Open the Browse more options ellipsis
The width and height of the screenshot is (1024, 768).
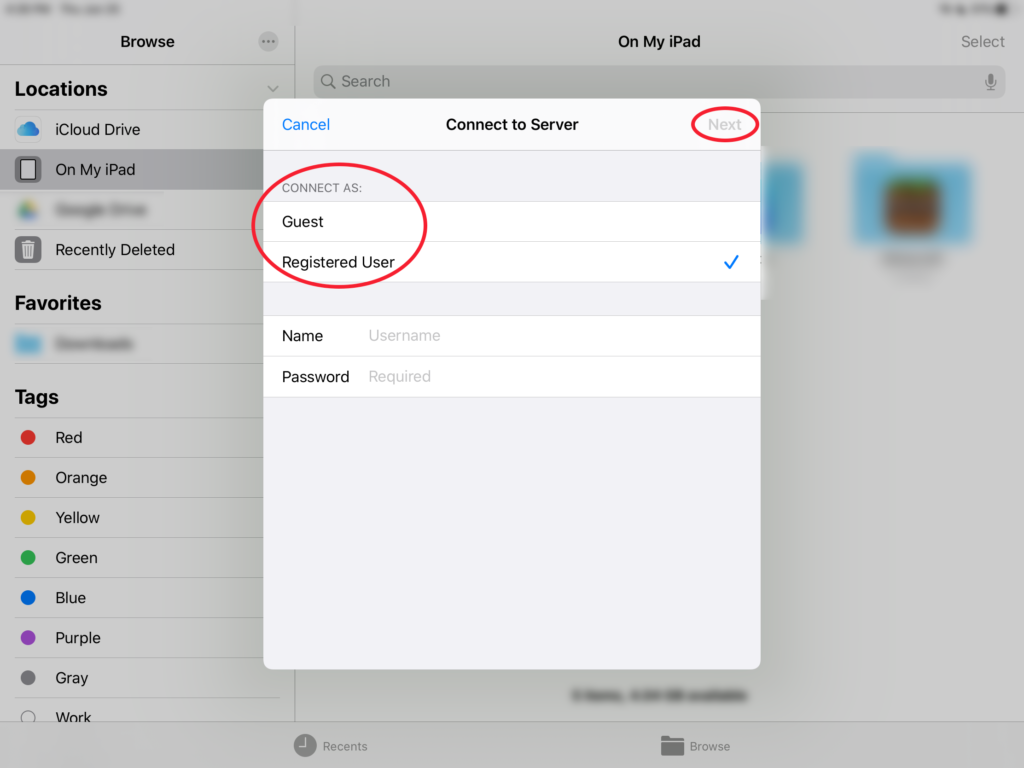pyautogui.click(x=268, y=42)
